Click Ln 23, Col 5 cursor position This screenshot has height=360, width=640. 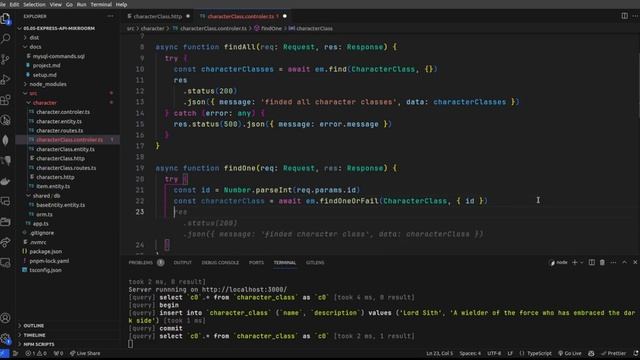[x=439, y=353]
